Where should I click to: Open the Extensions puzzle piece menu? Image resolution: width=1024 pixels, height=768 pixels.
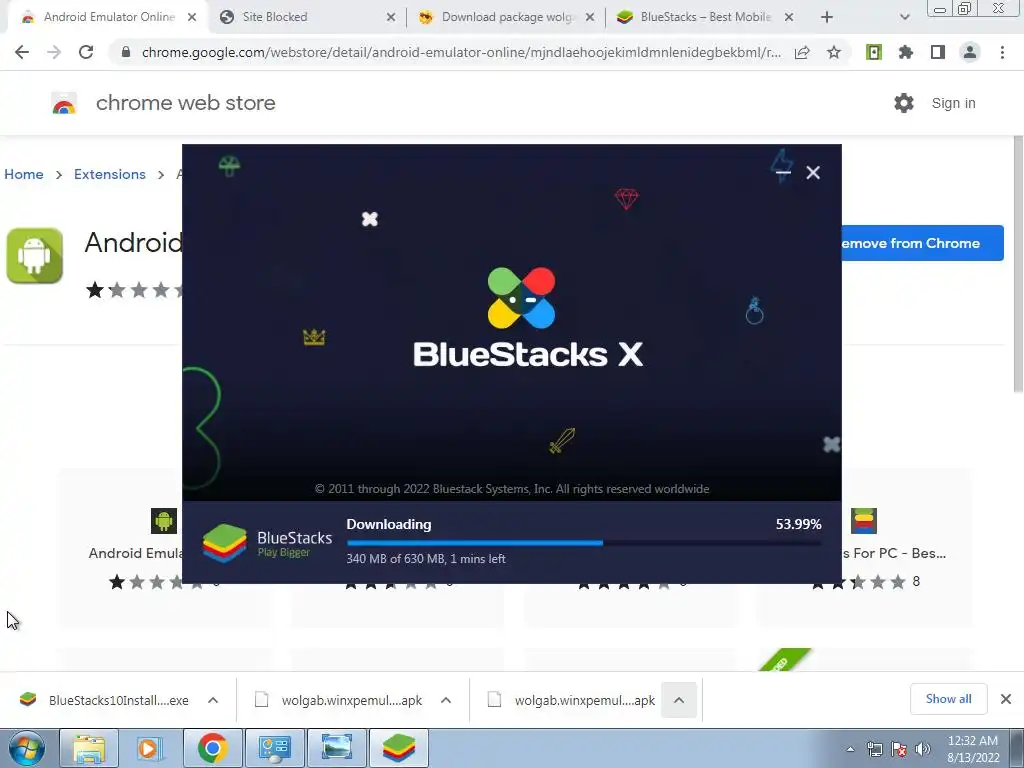pos(906,52)
